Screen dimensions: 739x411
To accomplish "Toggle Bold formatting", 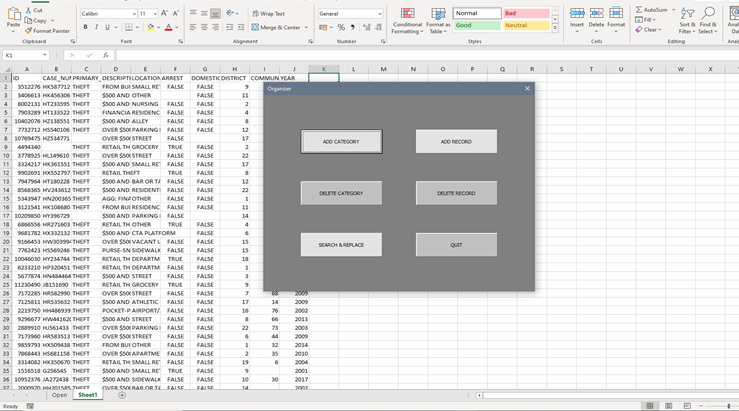I will tap(85, 28).
